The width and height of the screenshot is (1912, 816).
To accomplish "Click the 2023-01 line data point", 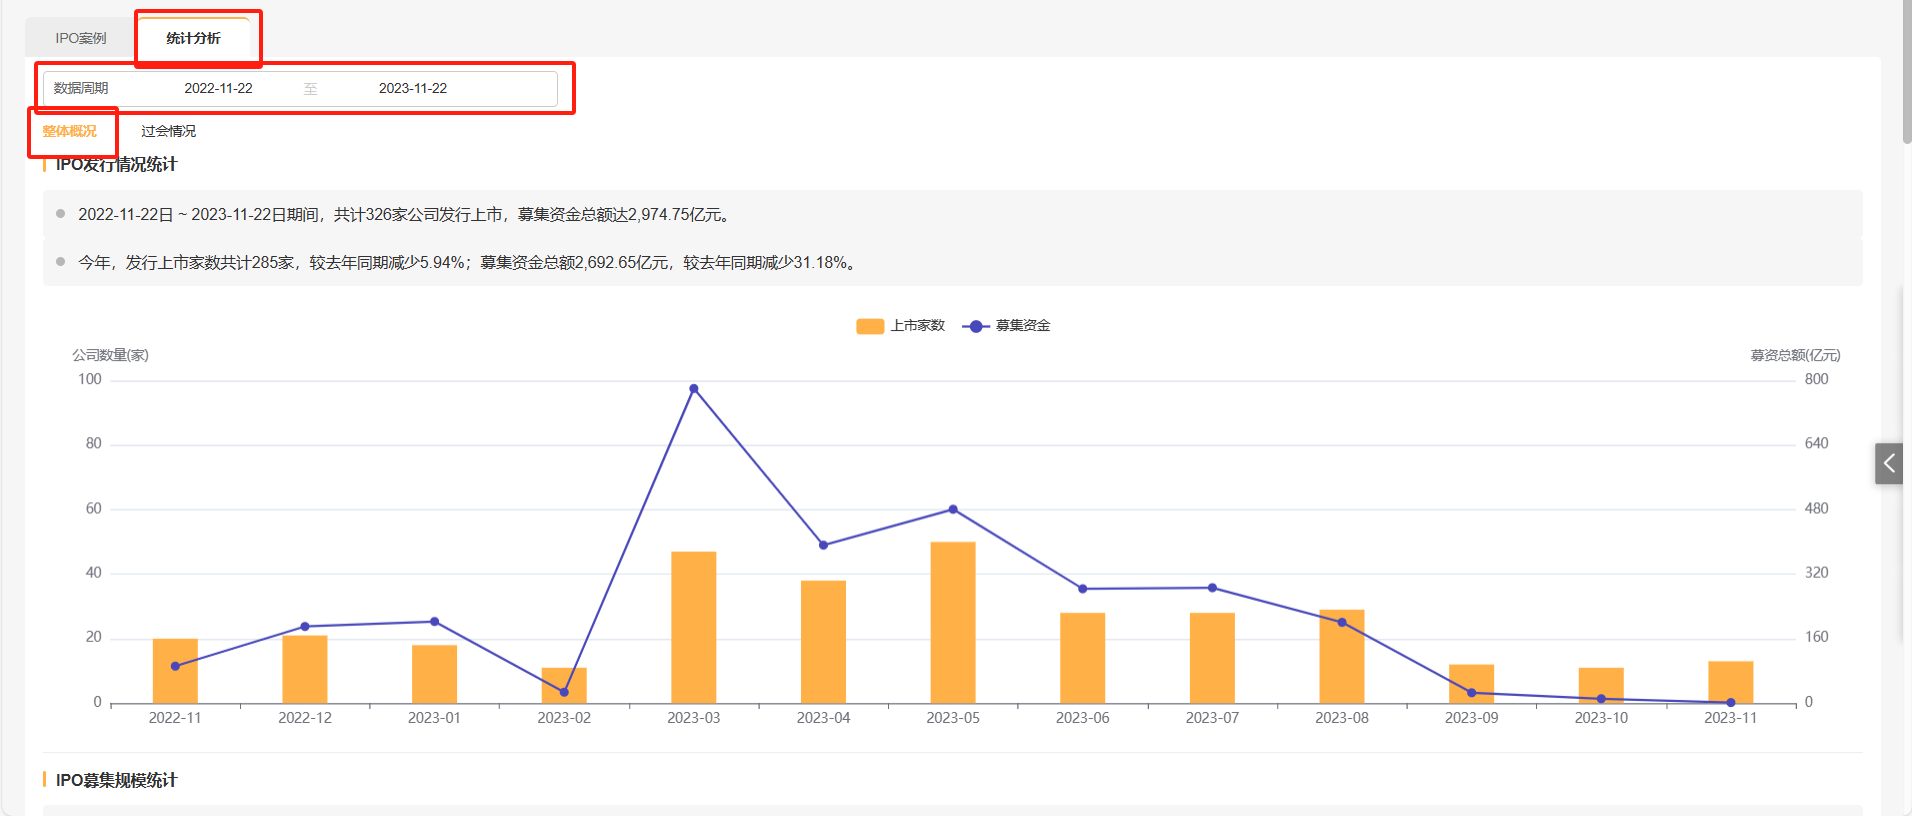I will 434,622.
